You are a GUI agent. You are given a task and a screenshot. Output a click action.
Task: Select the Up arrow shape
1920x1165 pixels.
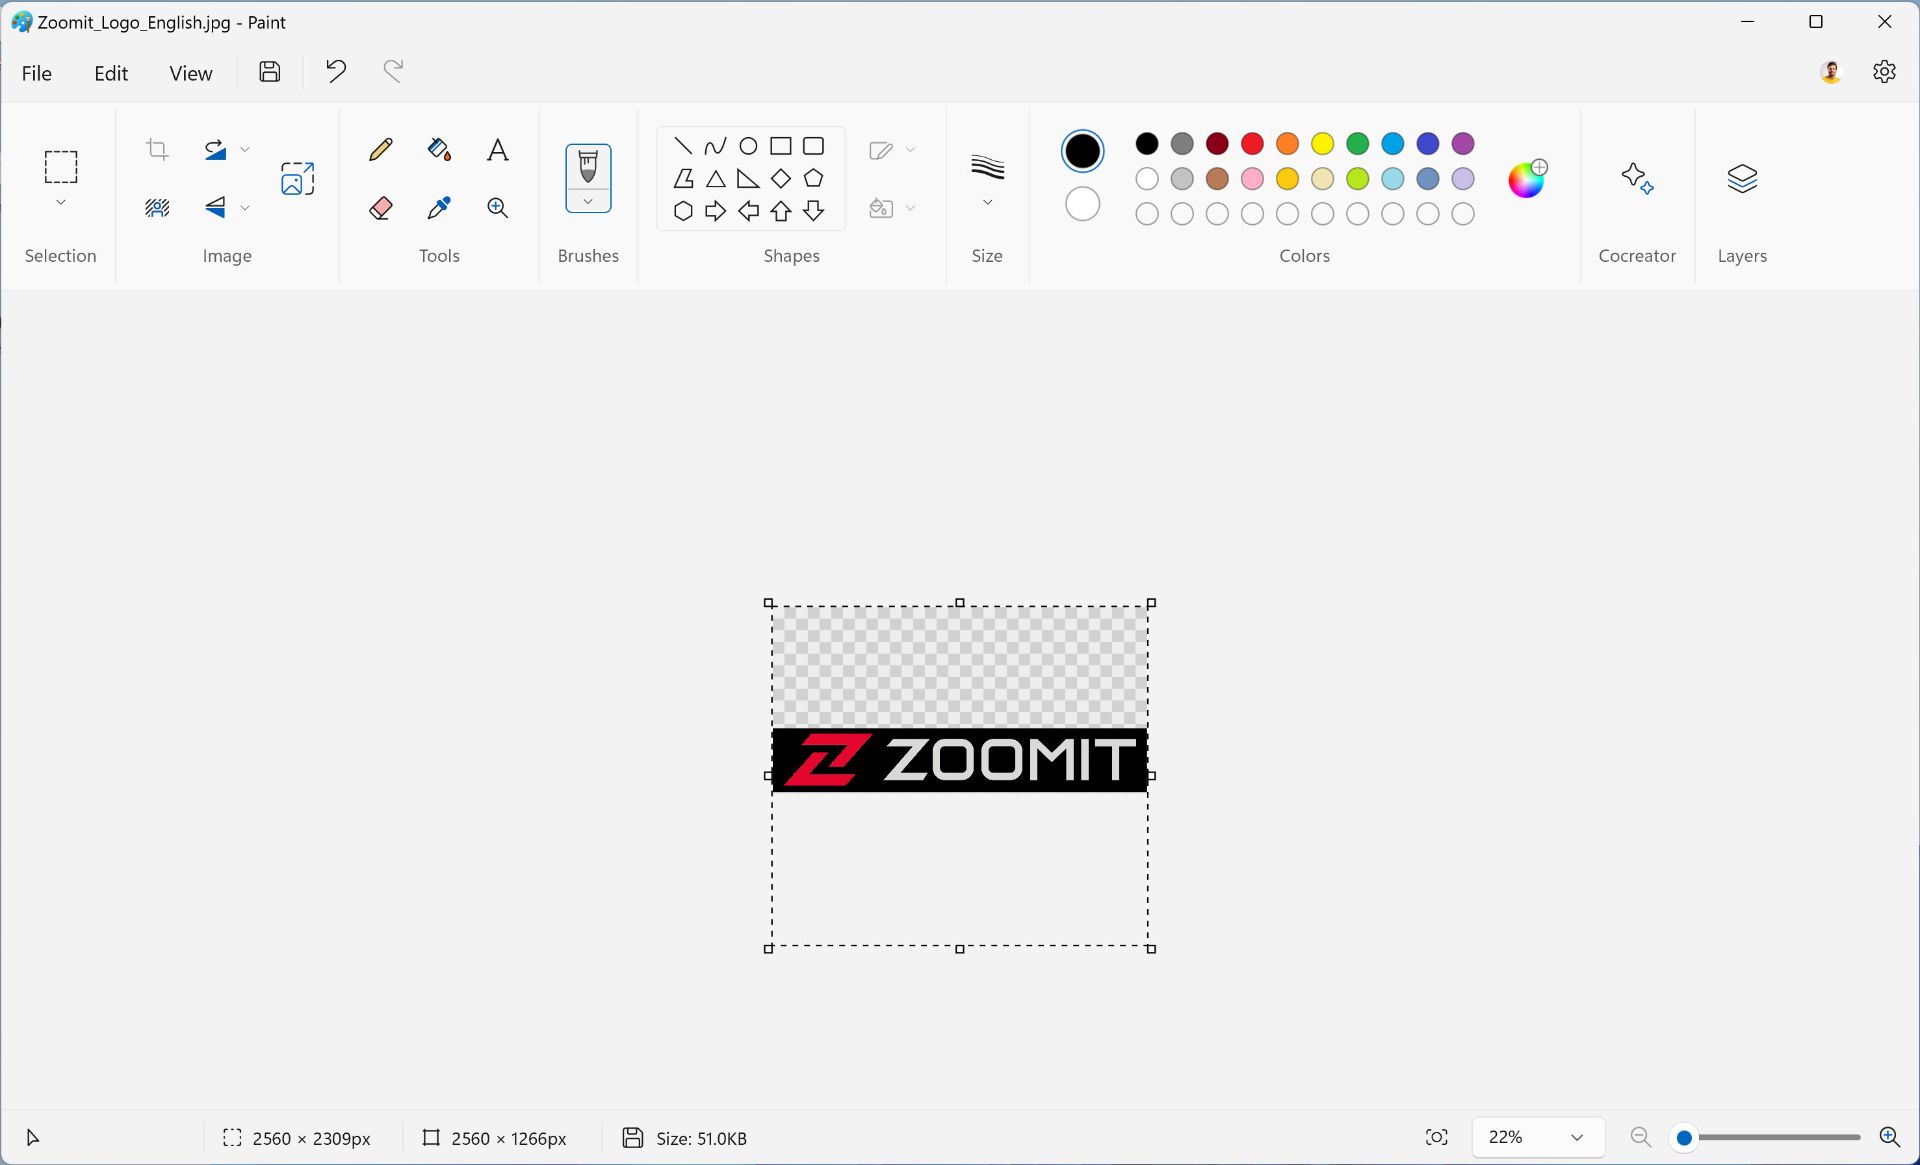[x=781, y=211]
